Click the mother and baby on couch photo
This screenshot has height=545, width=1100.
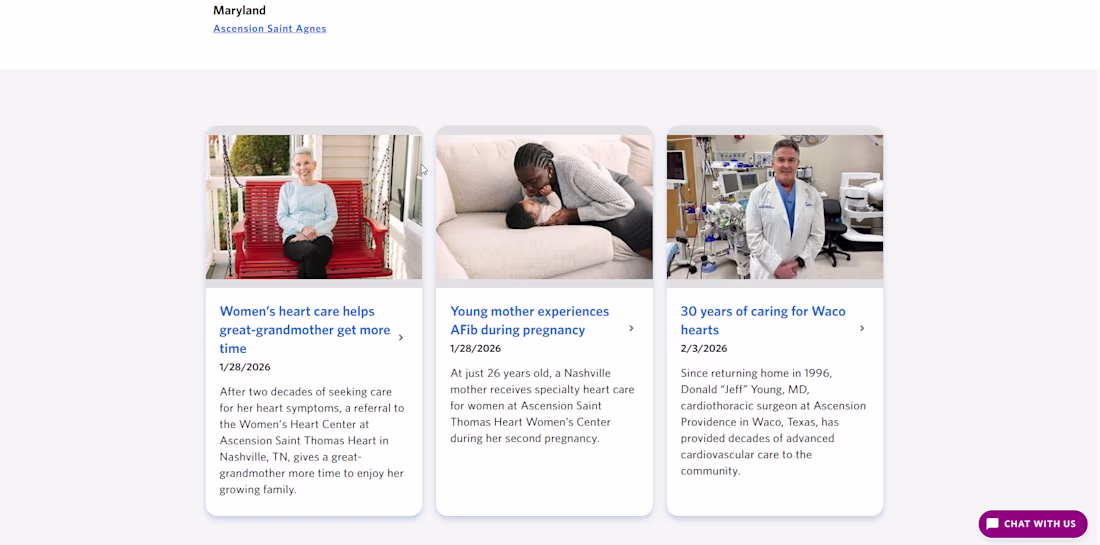click(544, 207)
